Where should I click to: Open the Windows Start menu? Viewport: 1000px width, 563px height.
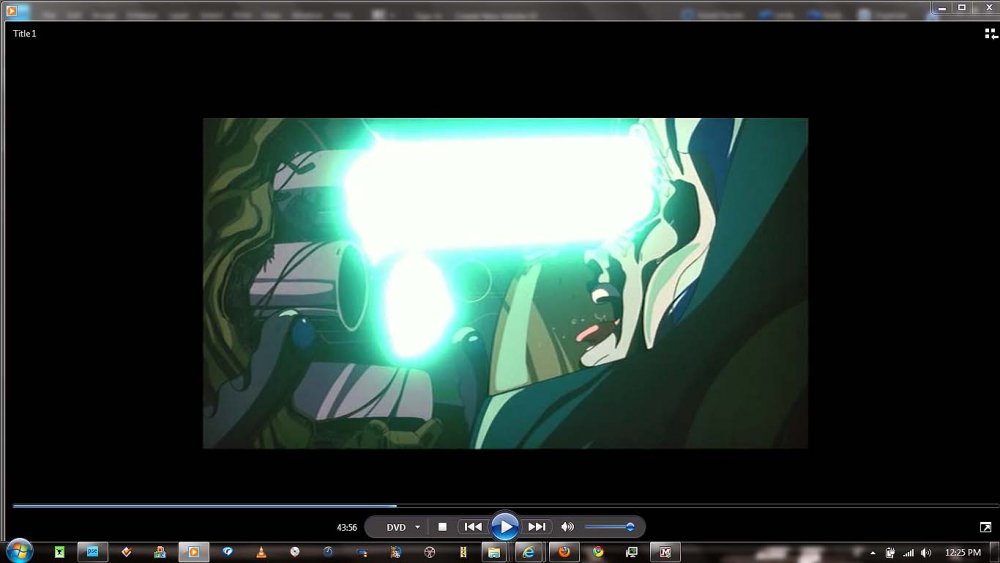click(19, 551)
